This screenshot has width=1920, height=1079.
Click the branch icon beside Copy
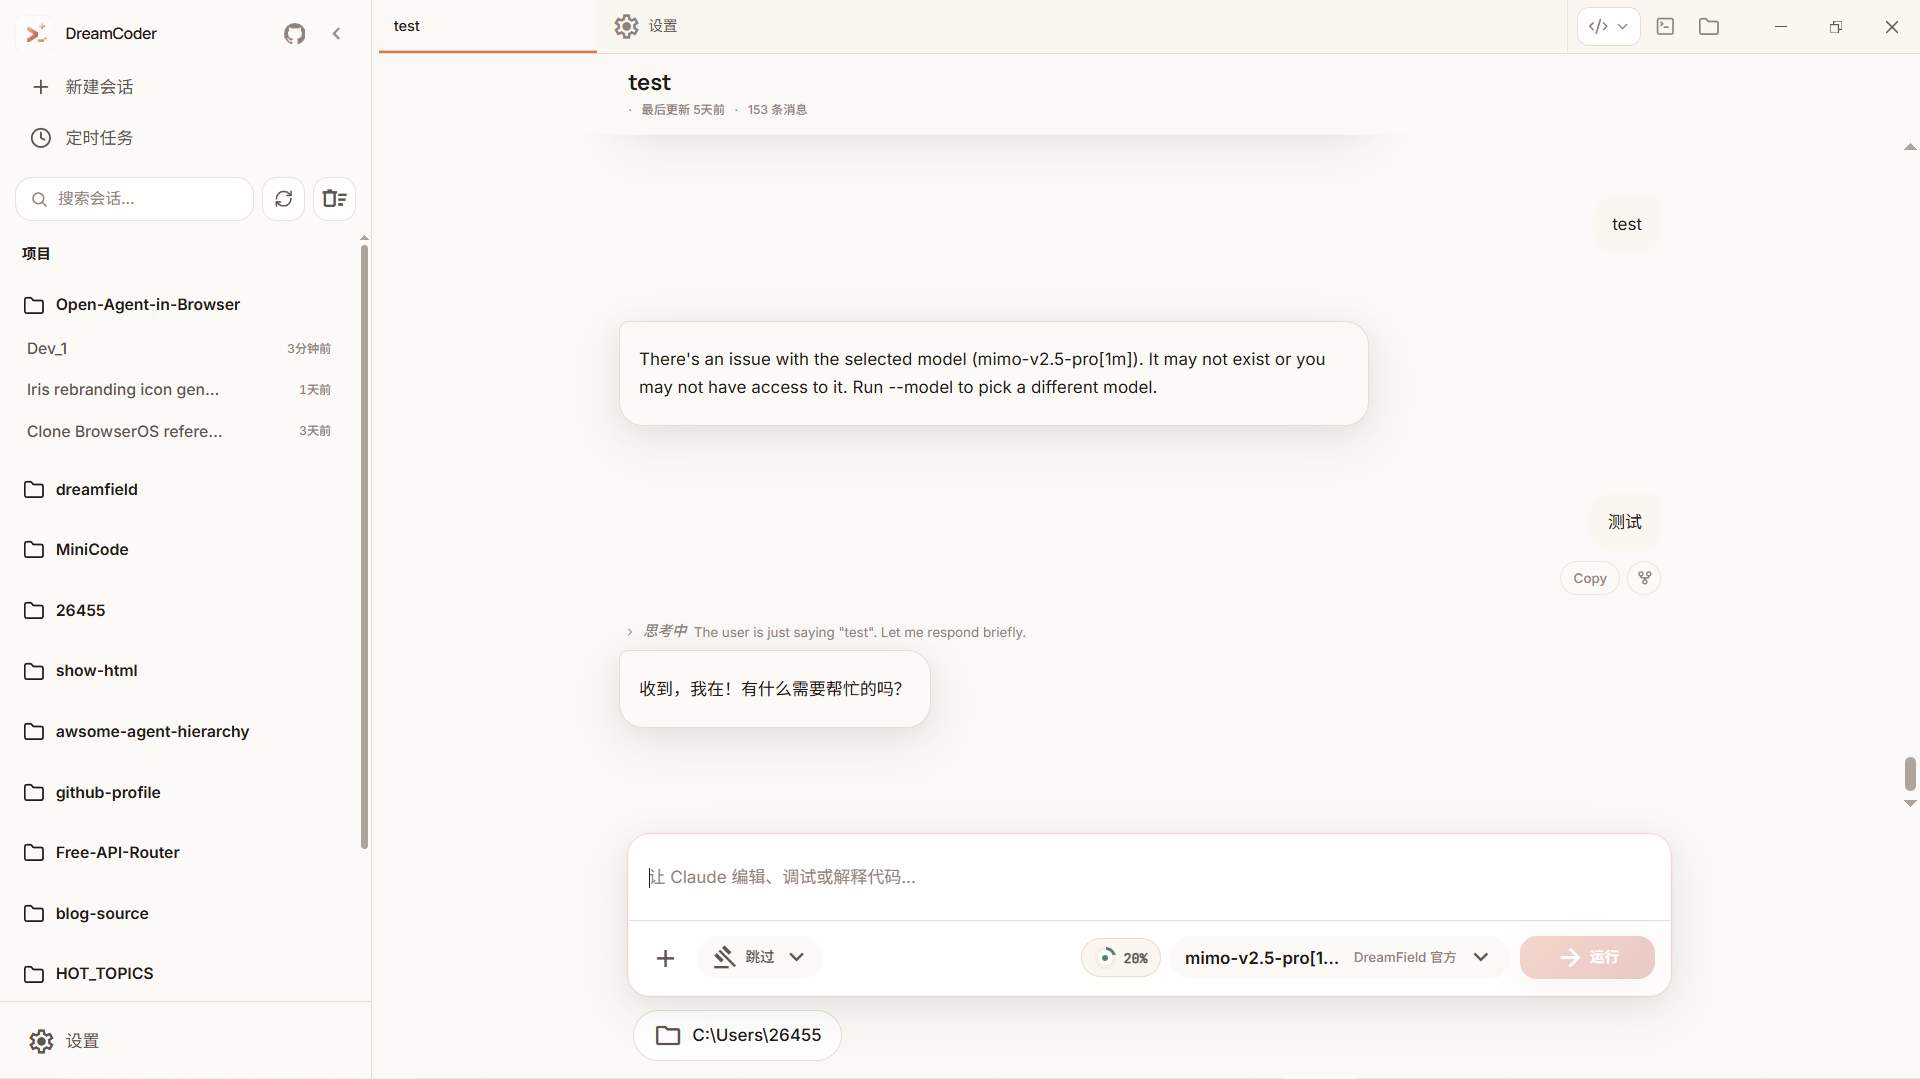point(1644,578)
